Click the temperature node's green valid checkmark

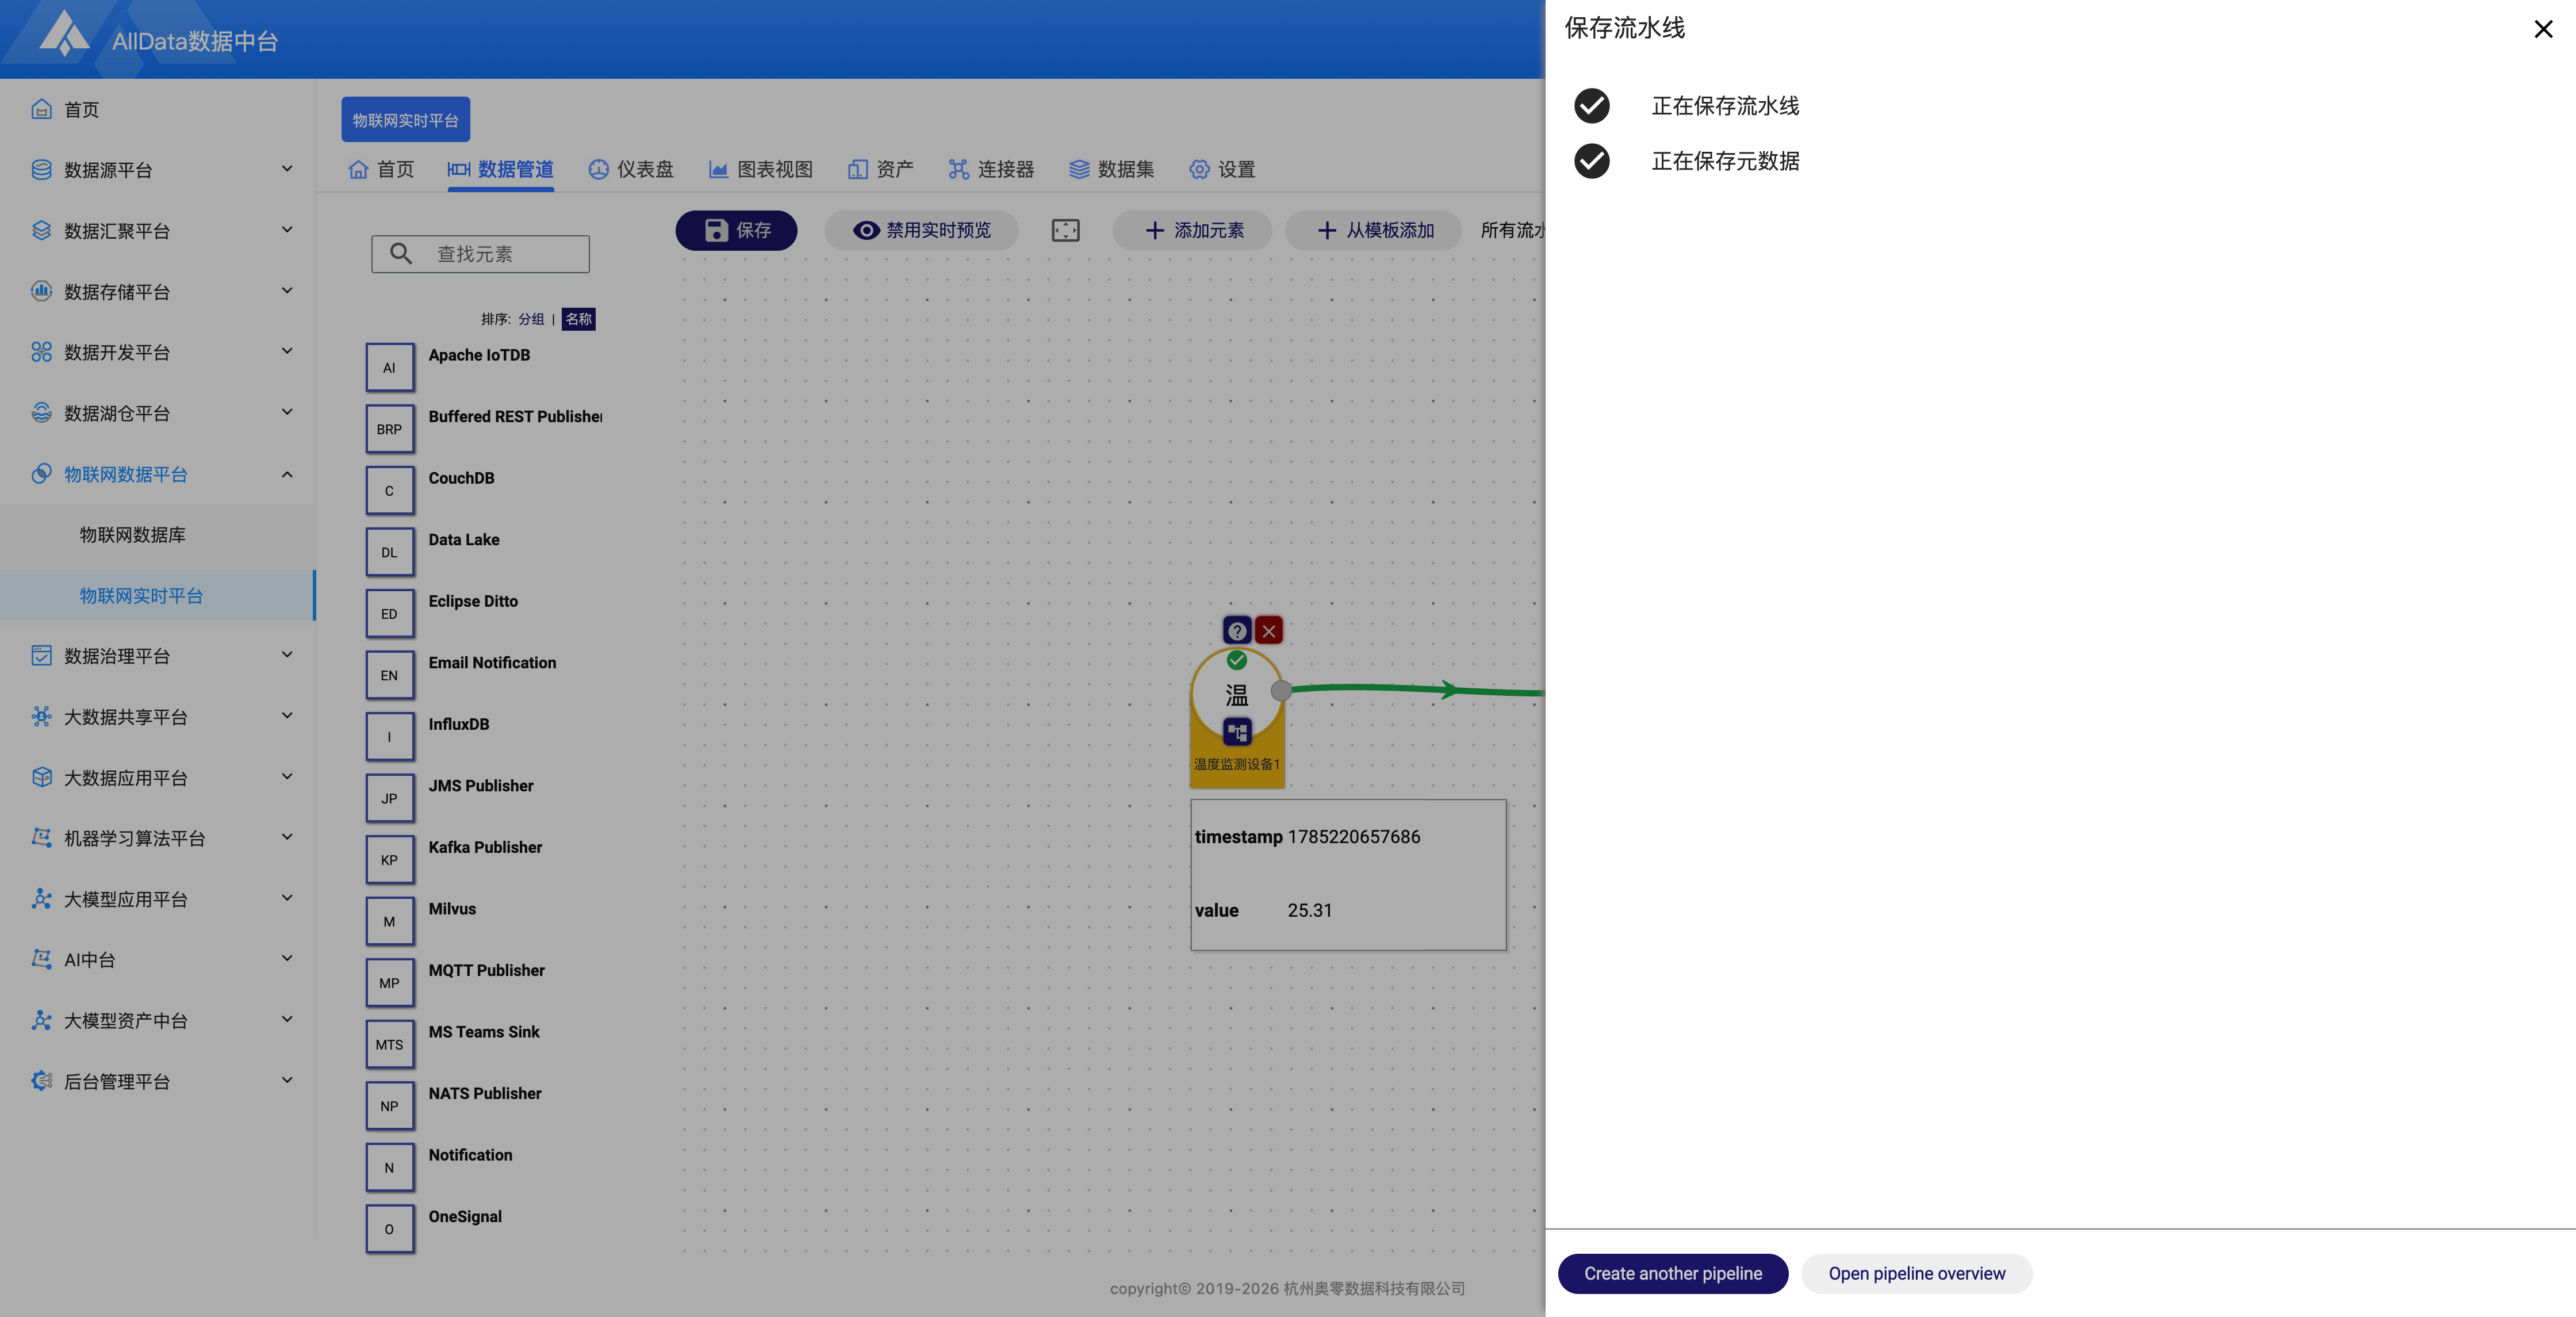tap(1237, 660)
